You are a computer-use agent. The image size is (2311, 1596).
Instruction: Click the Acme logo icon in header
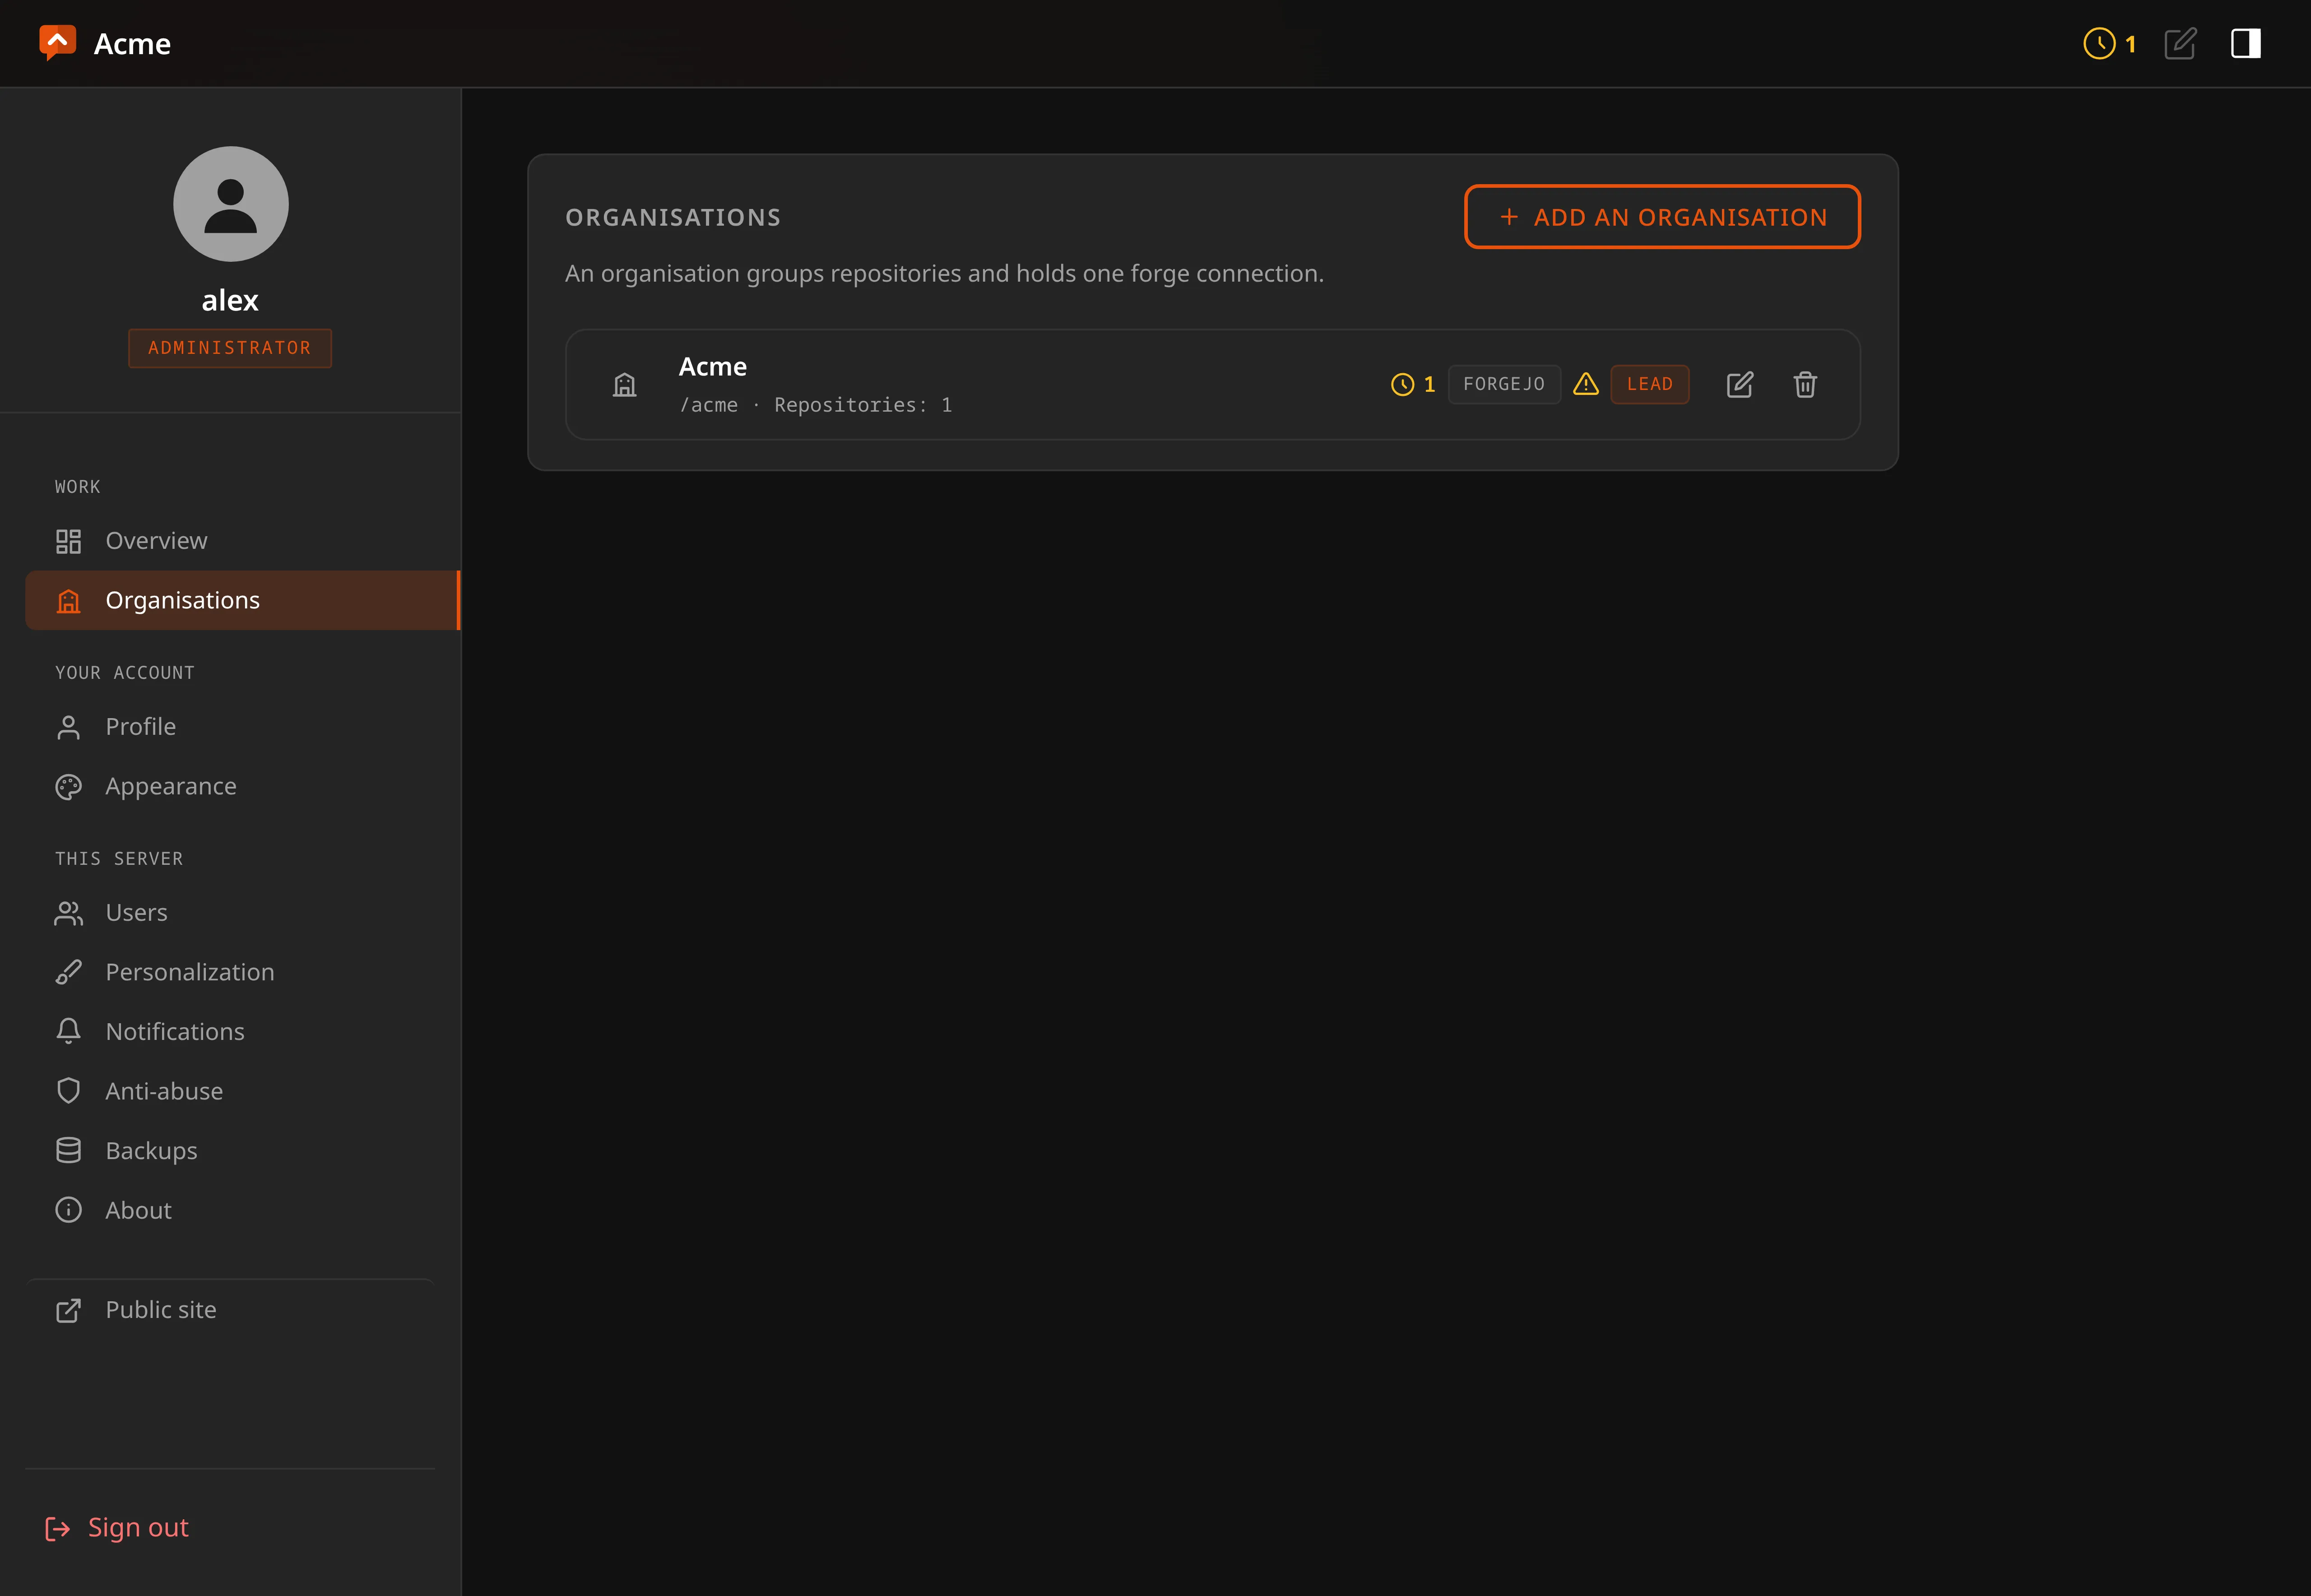[x=57, y=43]
